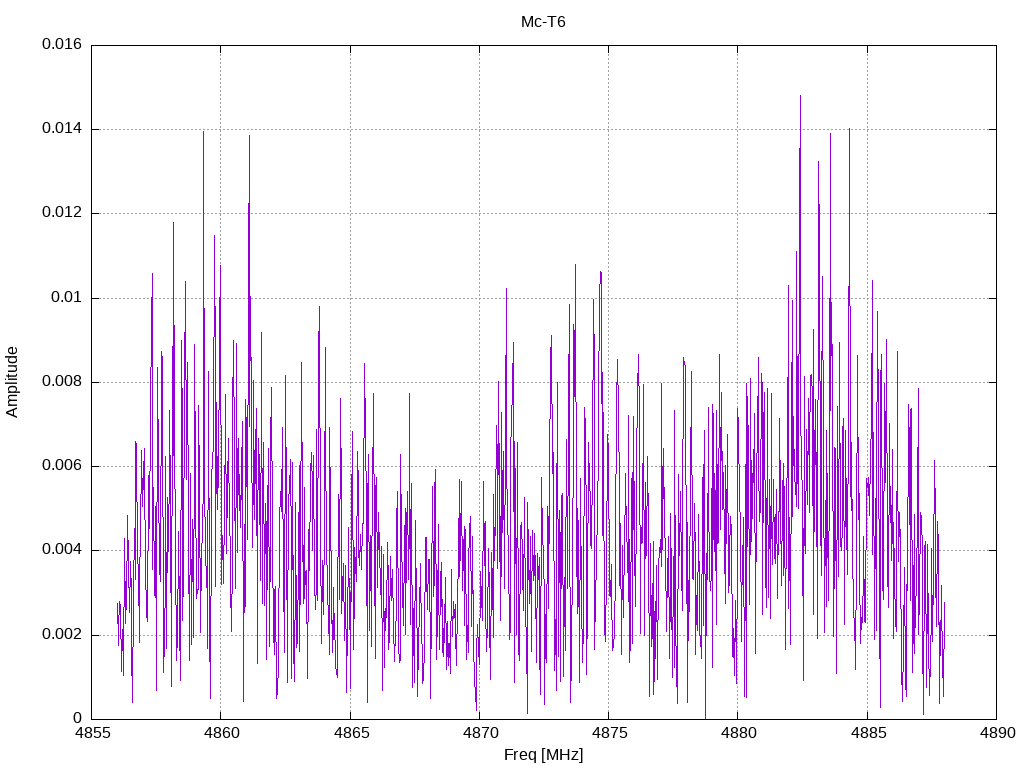The width and height of the screenshot is (1024, 768).
Task: Click the tallest spectrum peak near 4882 MHz
Action: (800, 97)
